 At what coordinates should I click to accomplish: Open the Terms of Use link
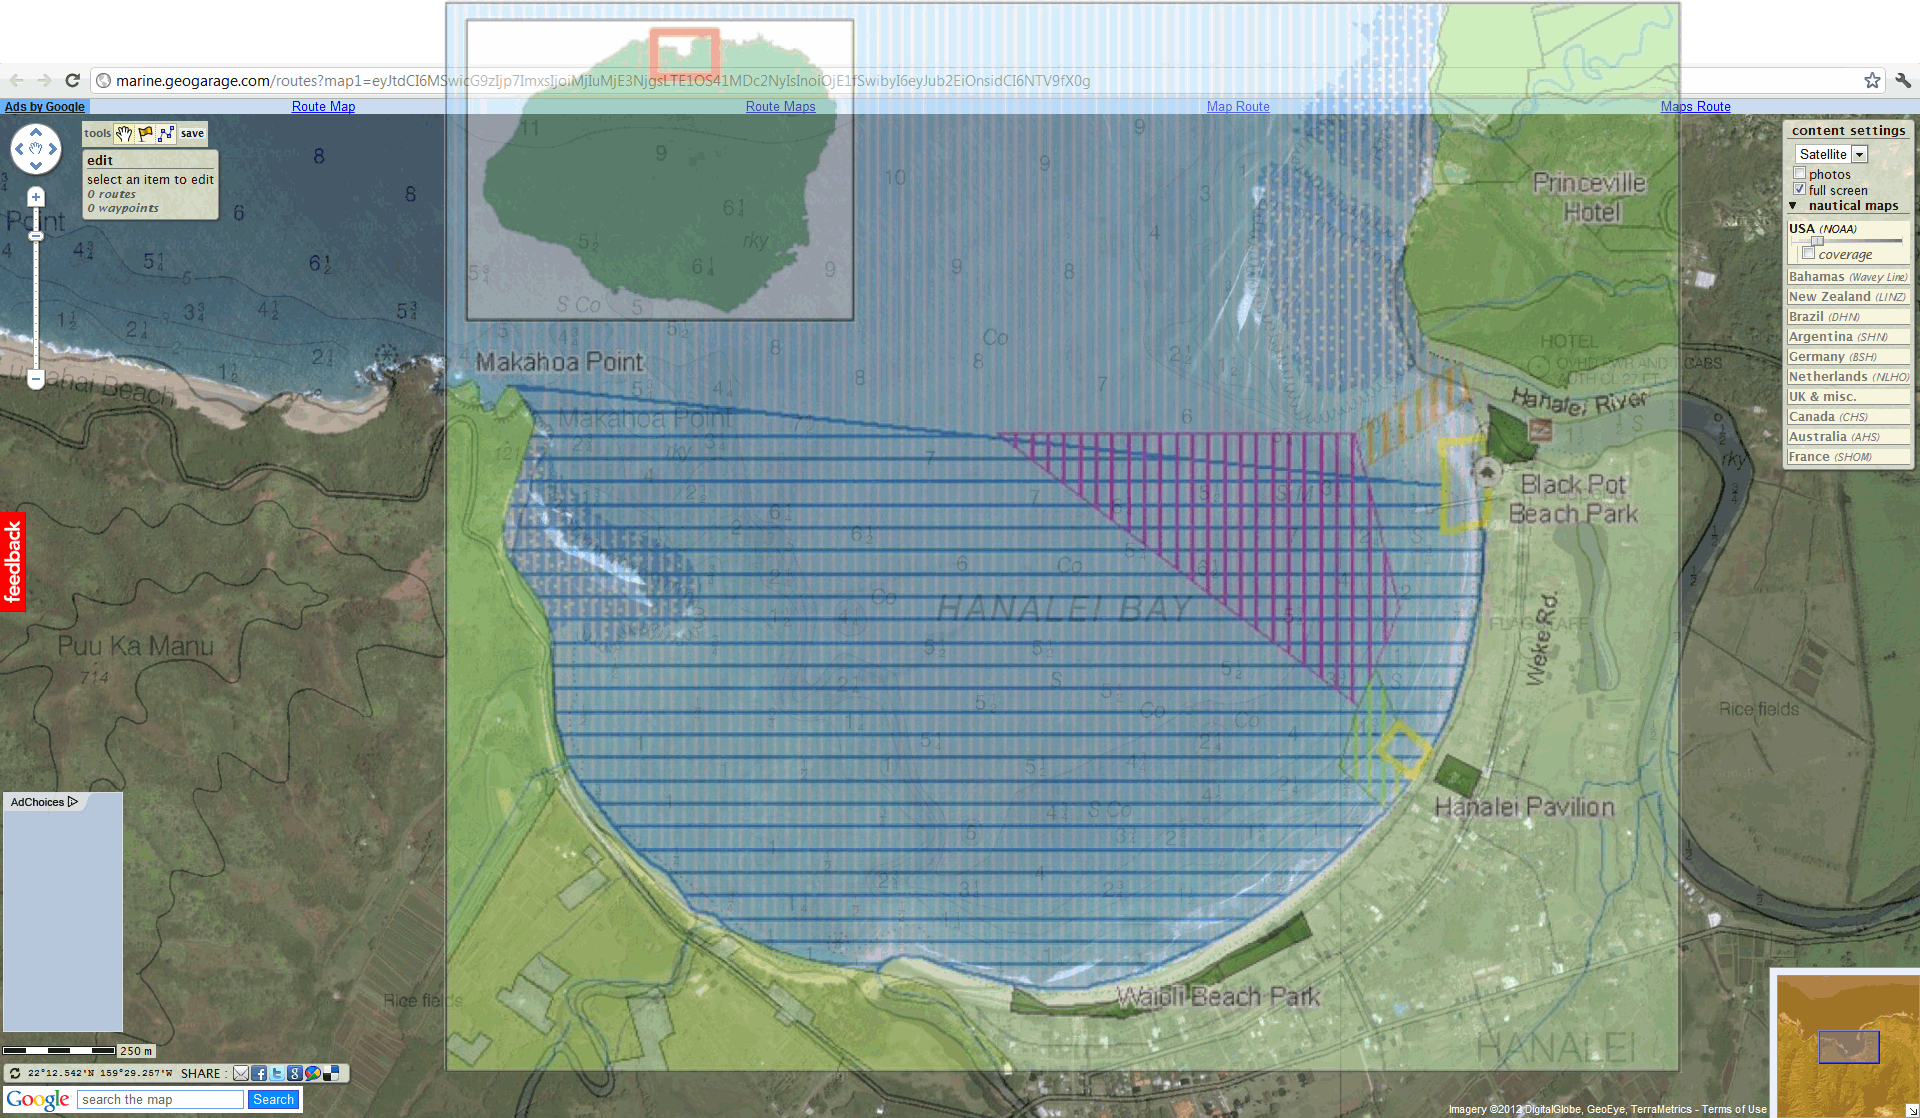click(x=1734, y=1110)
